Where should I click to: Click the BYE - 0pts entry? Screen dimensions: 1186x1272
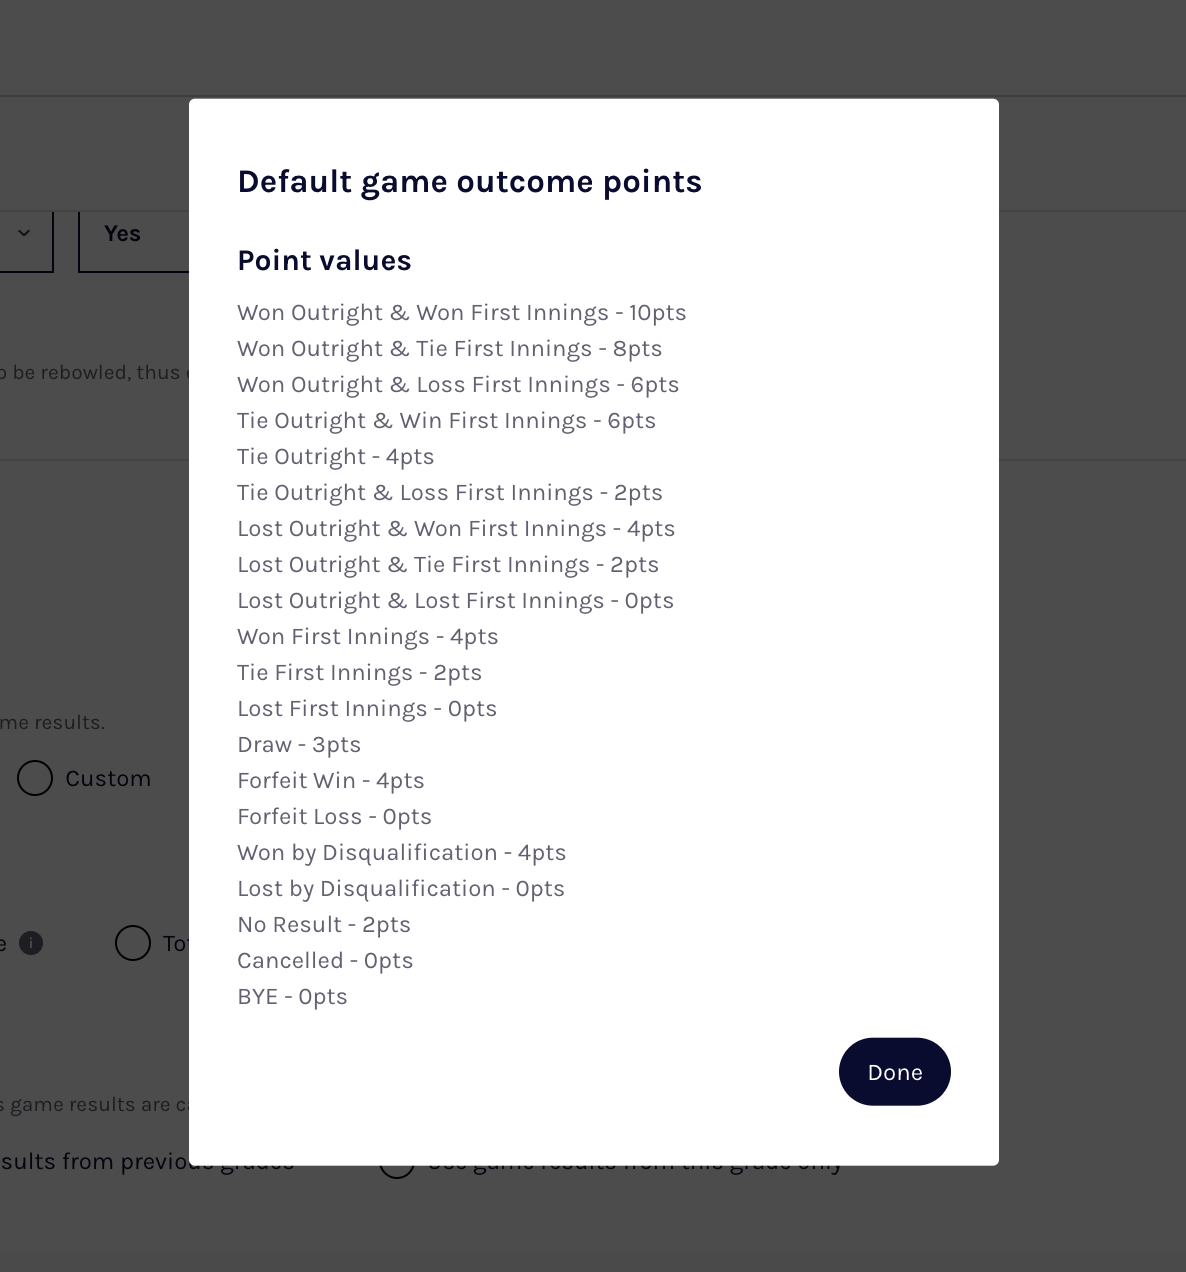292,996
